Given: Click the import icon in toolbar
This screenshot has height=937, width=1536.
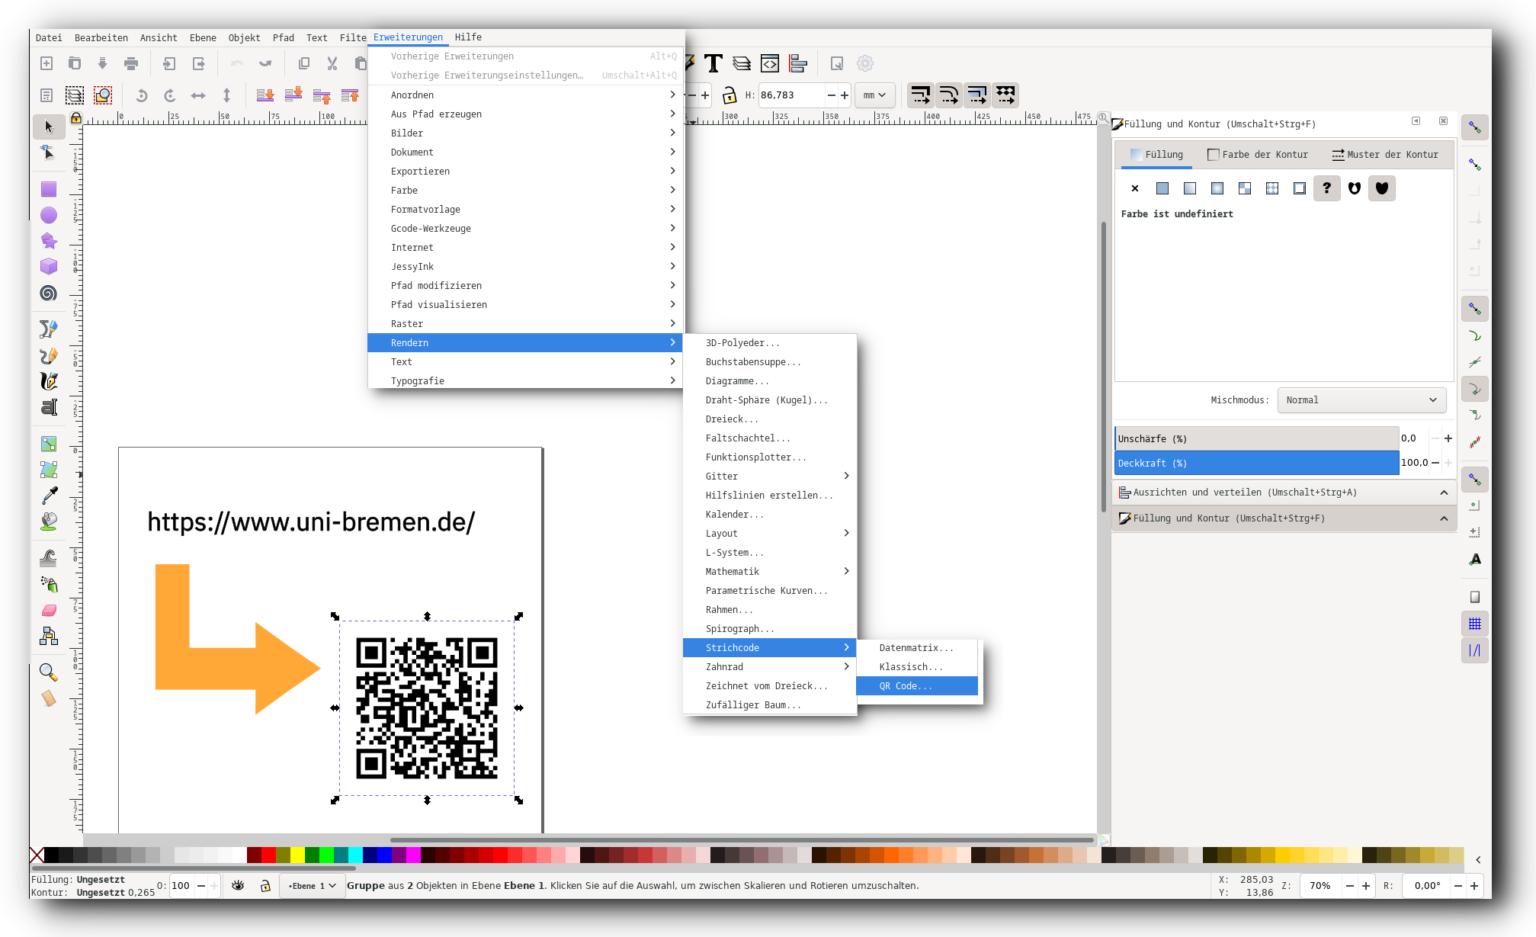Looking at the screenshot, I should [169, 63].
